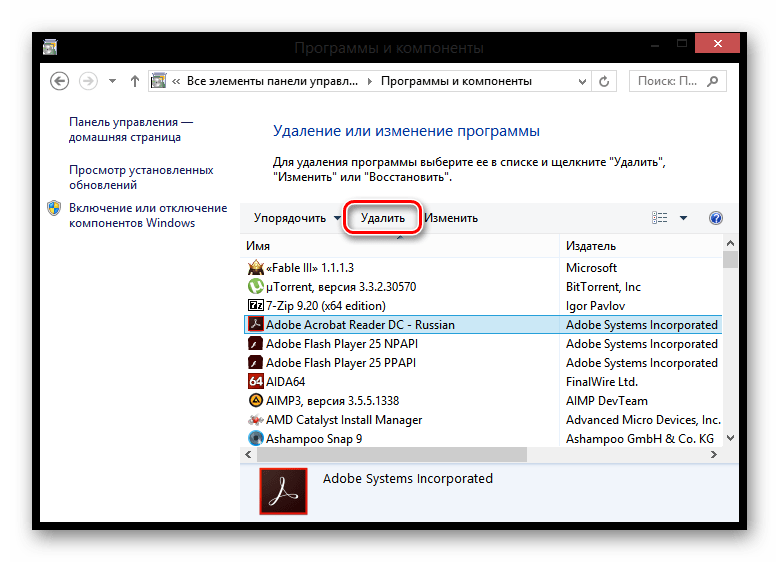Click publisher Ashampoo GmbH & Co. KG cell
This screenshot has height=562, width=779.
[x=640, y=439]
